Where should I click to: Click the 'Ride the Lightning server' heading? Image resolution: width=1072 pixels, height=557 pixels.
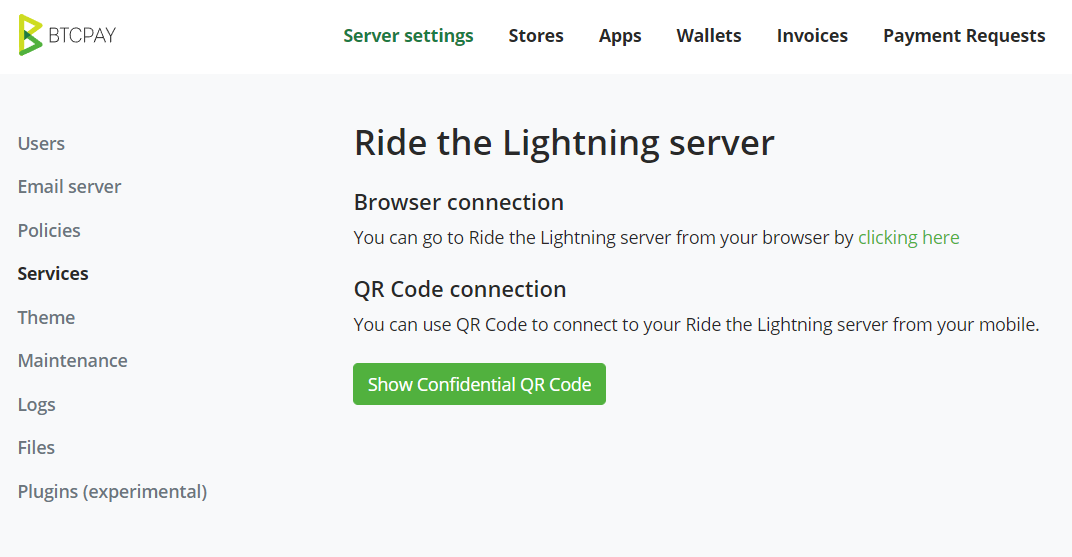[564, 144]
